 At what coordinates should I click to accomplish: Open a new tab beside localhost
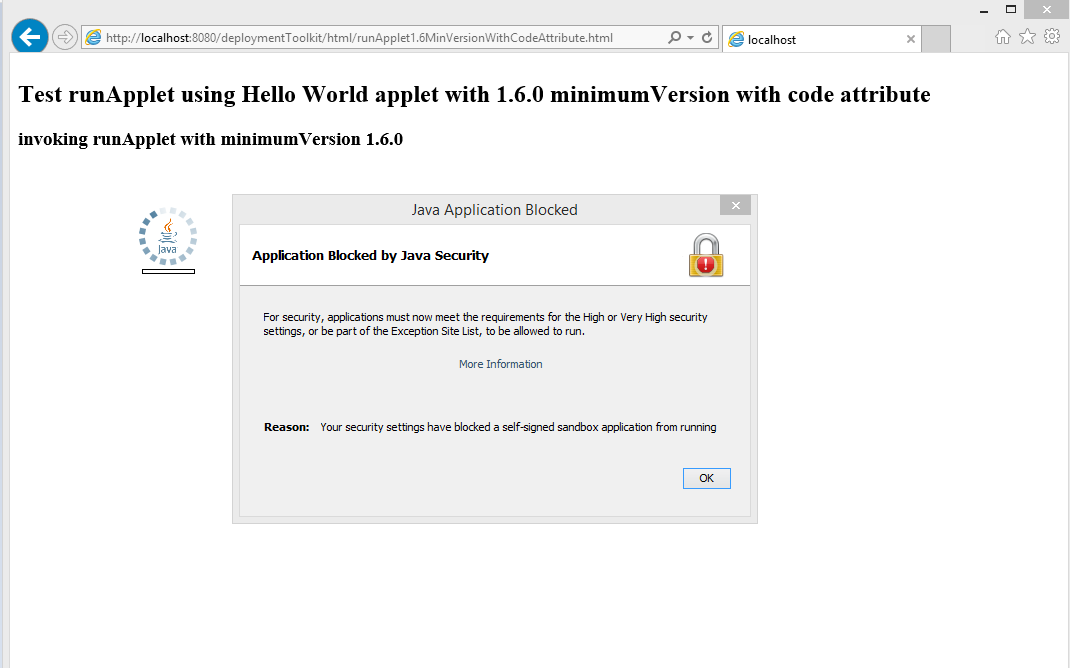tap(935, 39)
